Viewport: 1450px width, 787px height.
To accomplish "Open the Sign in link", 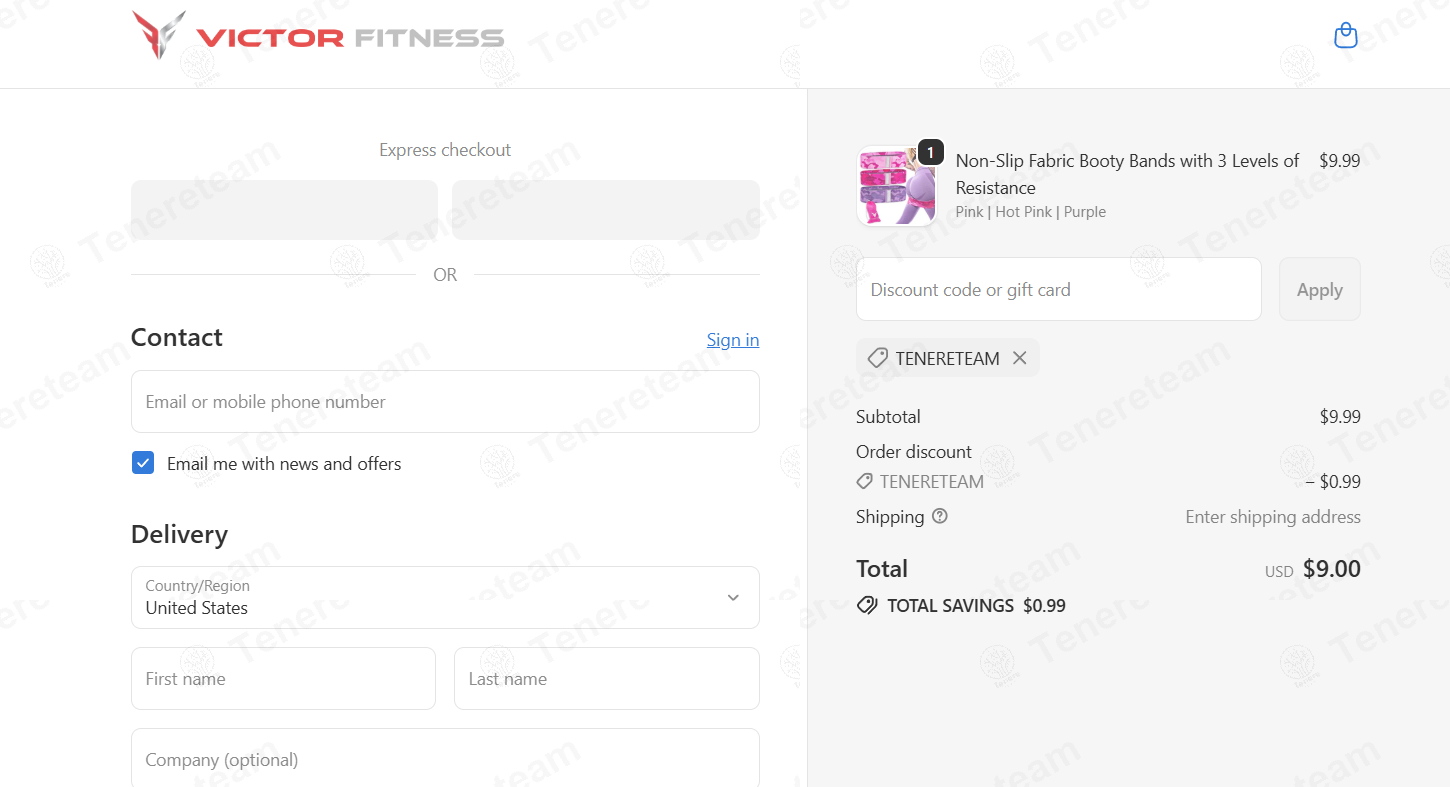I will click(732, 339).
